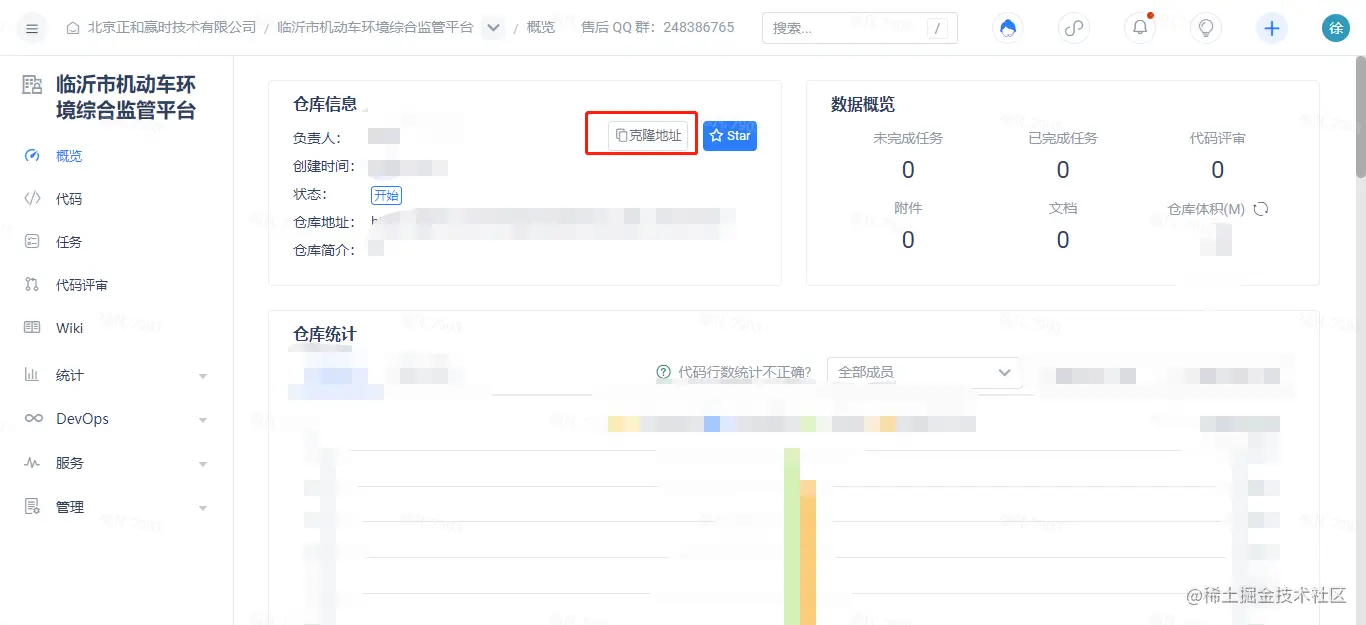
Task: Click the 未完成任务 count
Action: (908, 170)
